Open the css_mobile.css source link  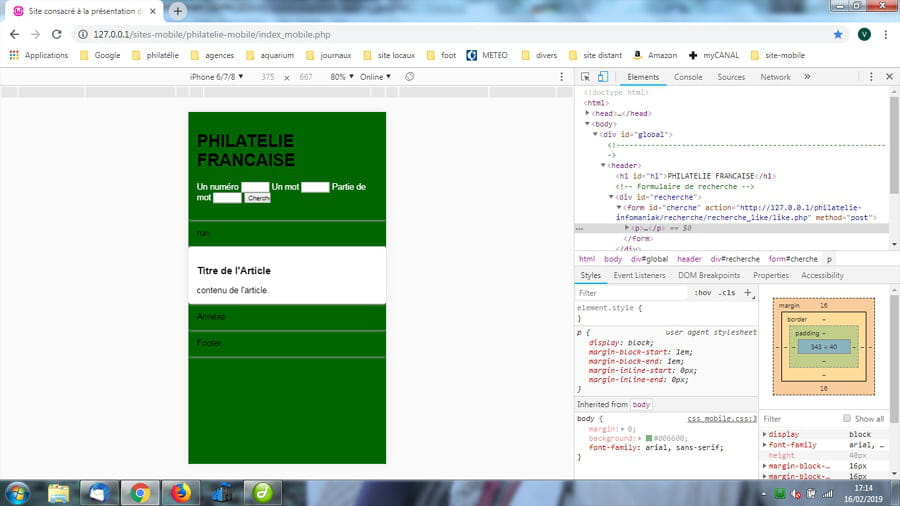721,419
